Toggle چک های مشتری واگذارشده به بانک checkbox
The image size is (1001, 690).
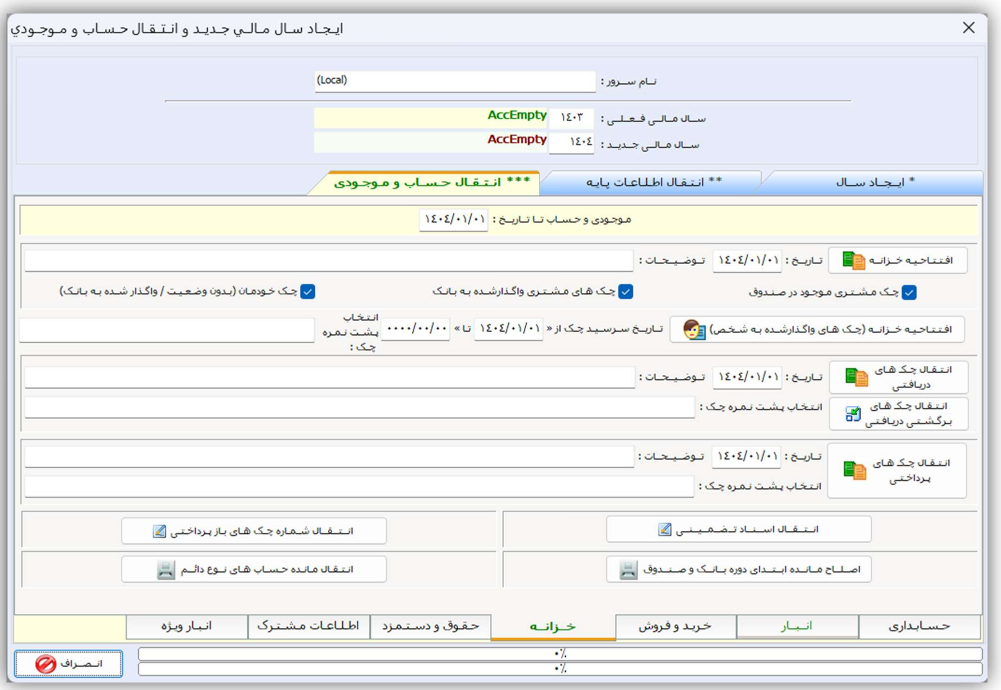tap(626, 292)
